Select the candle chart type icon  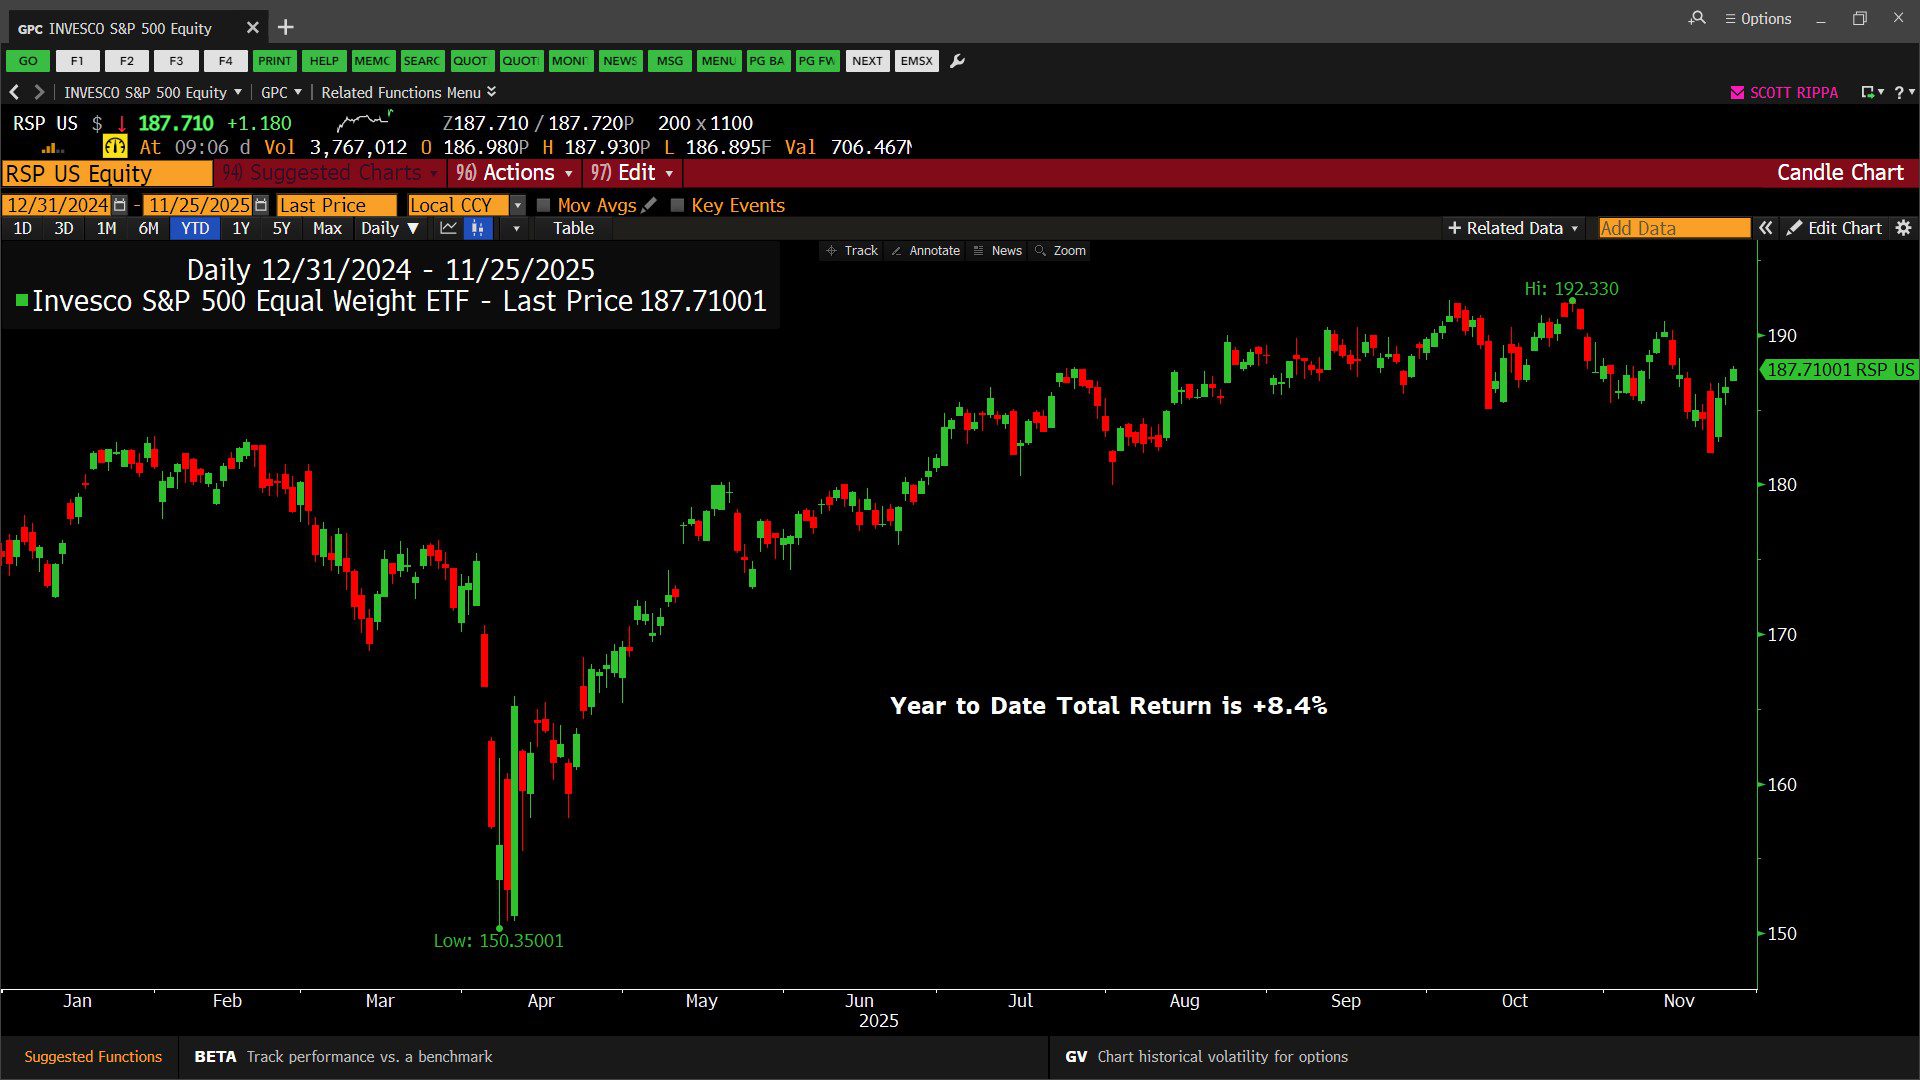[478, 228]
